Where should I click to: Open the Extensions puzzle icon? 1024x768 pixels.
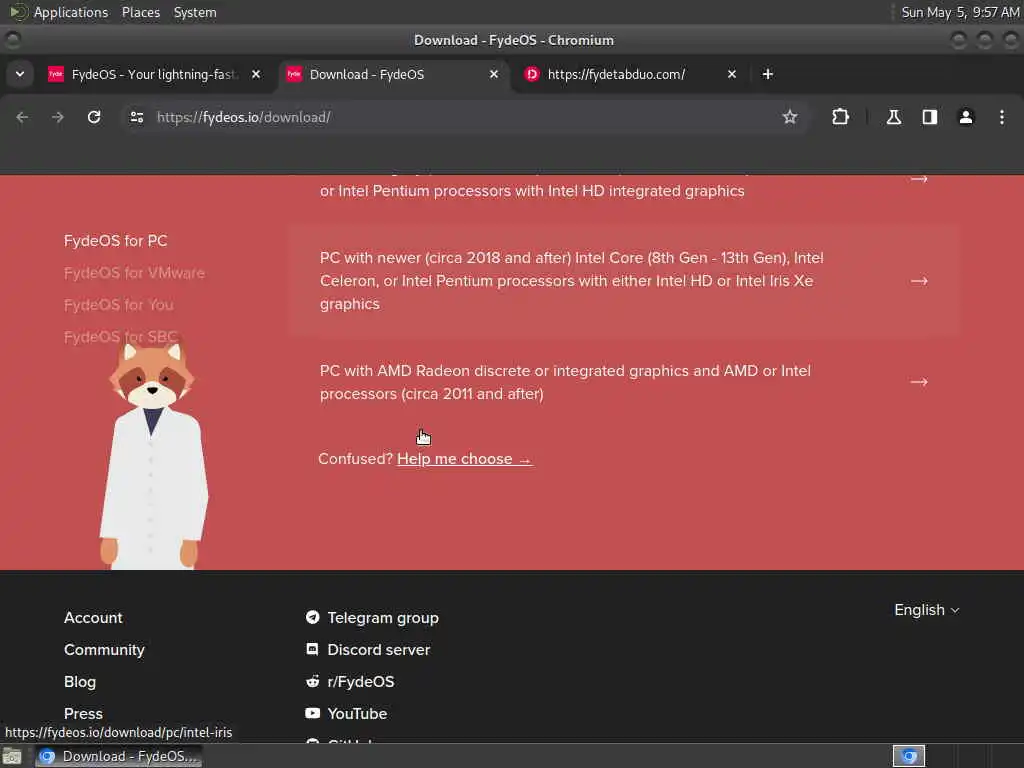[840, 117]
